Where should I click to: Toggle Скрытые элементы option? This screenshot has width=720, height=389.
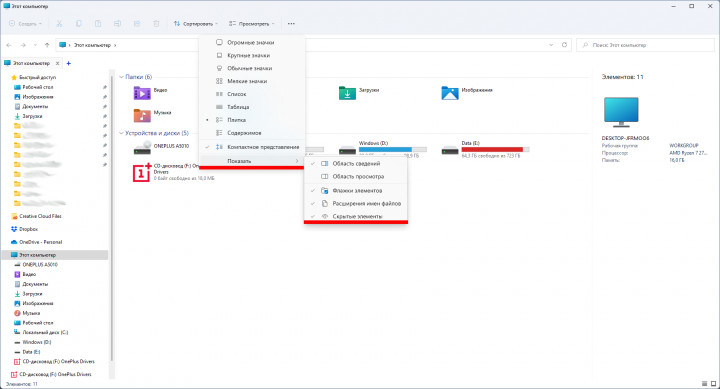356,216
